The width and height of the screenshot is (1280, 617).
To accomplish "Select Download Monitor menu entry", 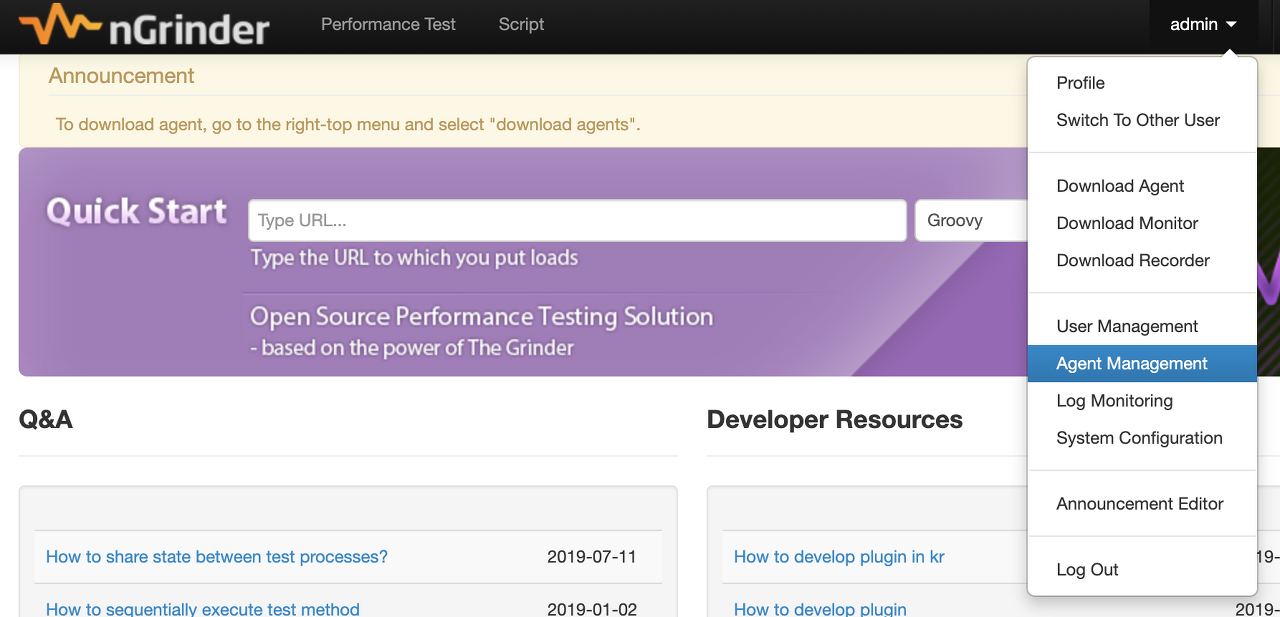I will [1127, 223].
